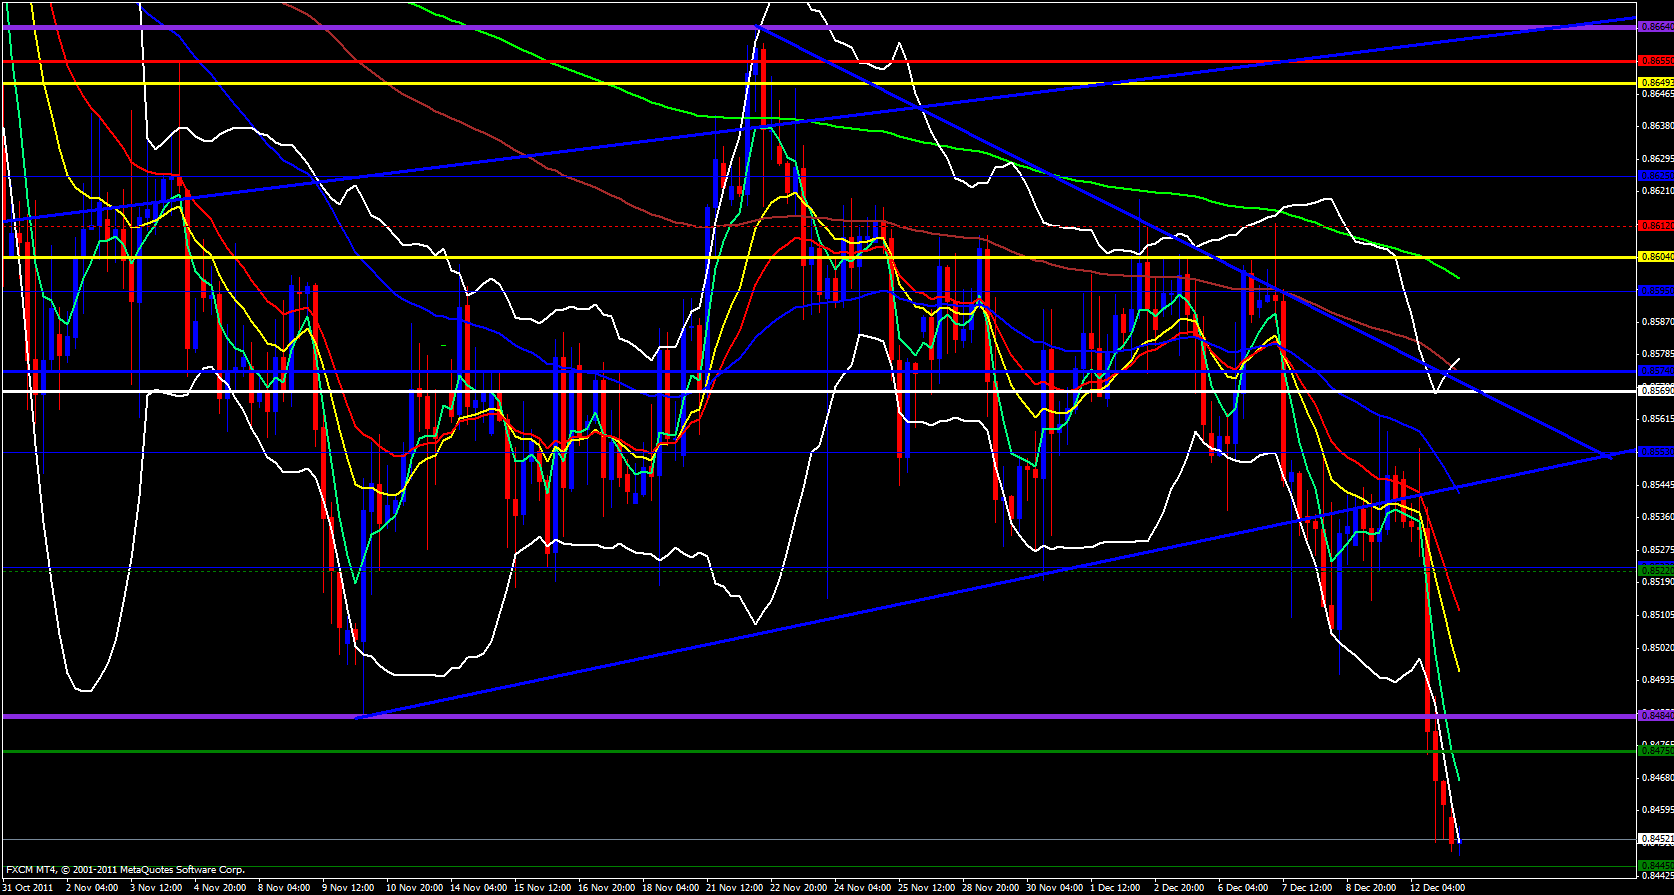Viewport: 1674px width, 895px height.
Task: Click the green 0.8522 dashed level label
Action: pyautogui.click(x=1655, y=570)
